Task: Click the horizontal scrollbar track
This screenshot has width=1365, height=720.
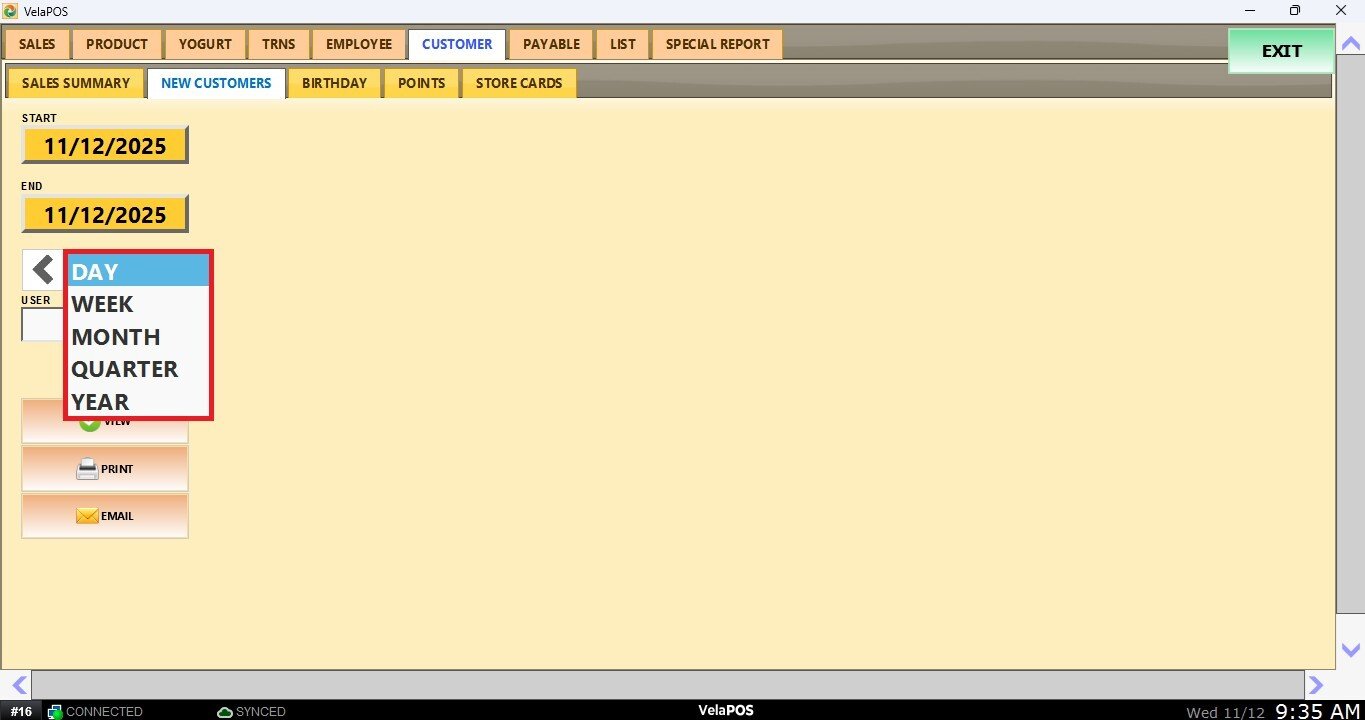Action: click(667, 685)
